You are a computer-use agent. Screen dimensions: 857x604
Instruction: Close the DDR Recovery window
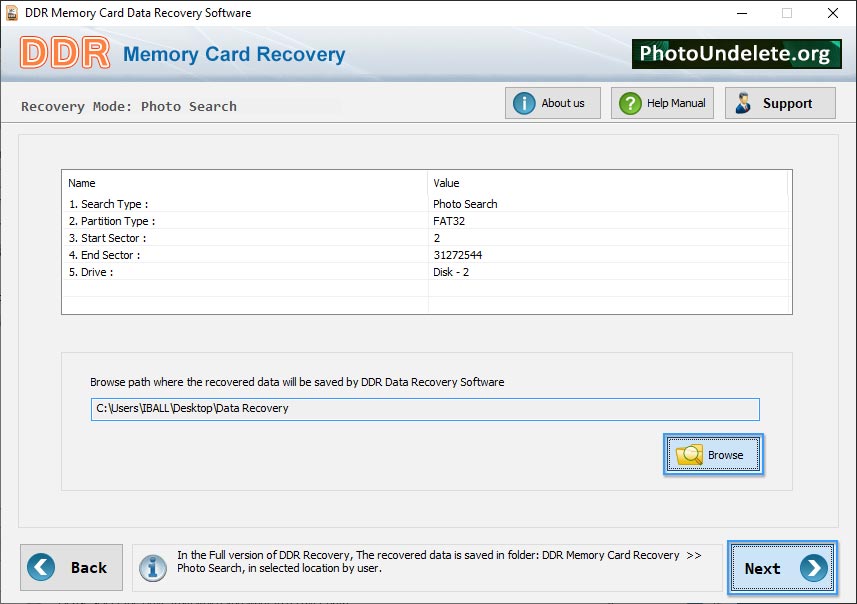point(832,13)
